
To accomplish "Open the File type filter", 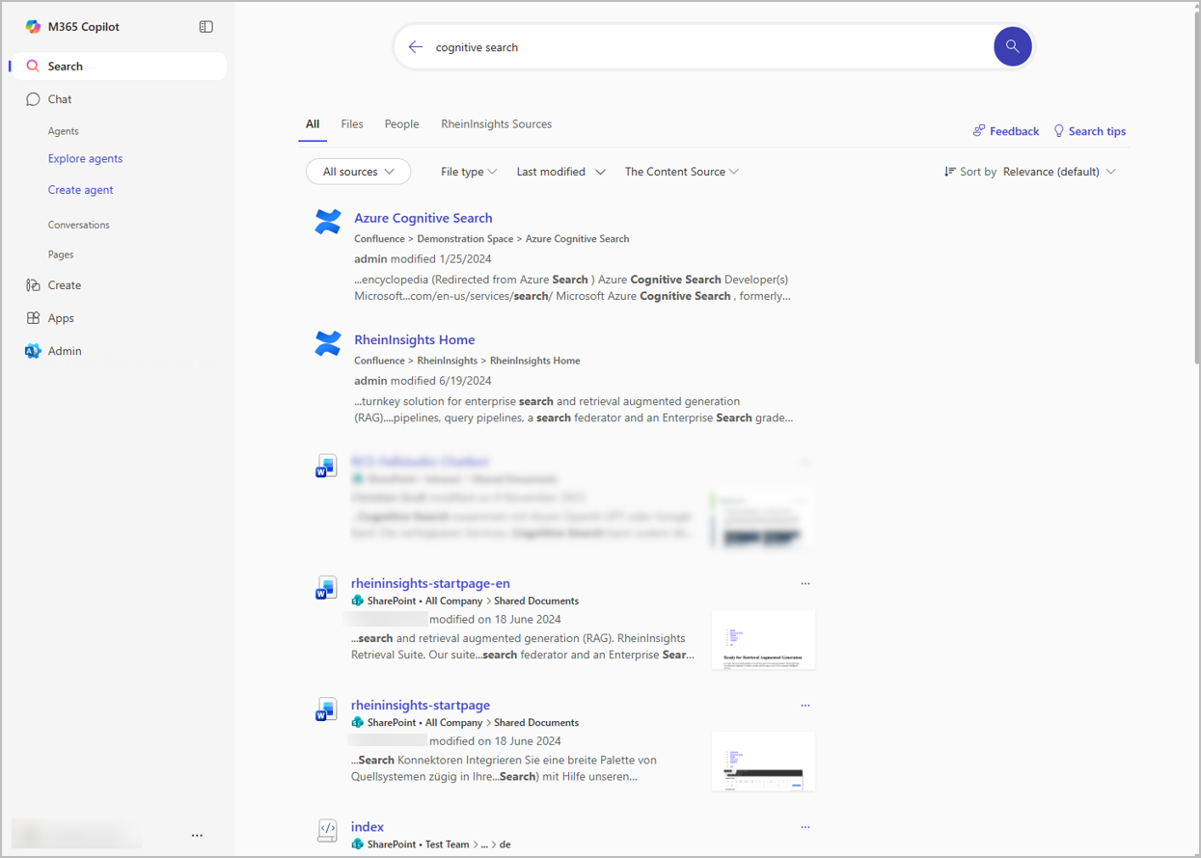I will point(468,172).
